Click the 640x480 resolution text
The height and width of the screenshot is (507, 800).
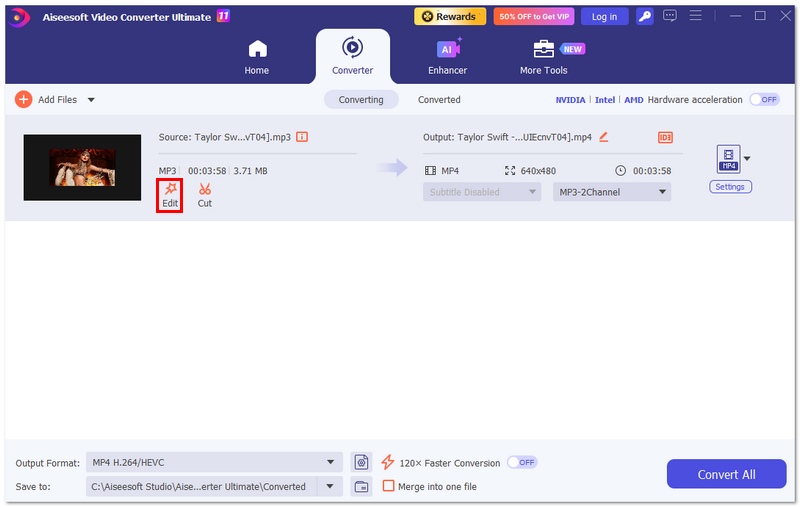[x=538, y=171]
